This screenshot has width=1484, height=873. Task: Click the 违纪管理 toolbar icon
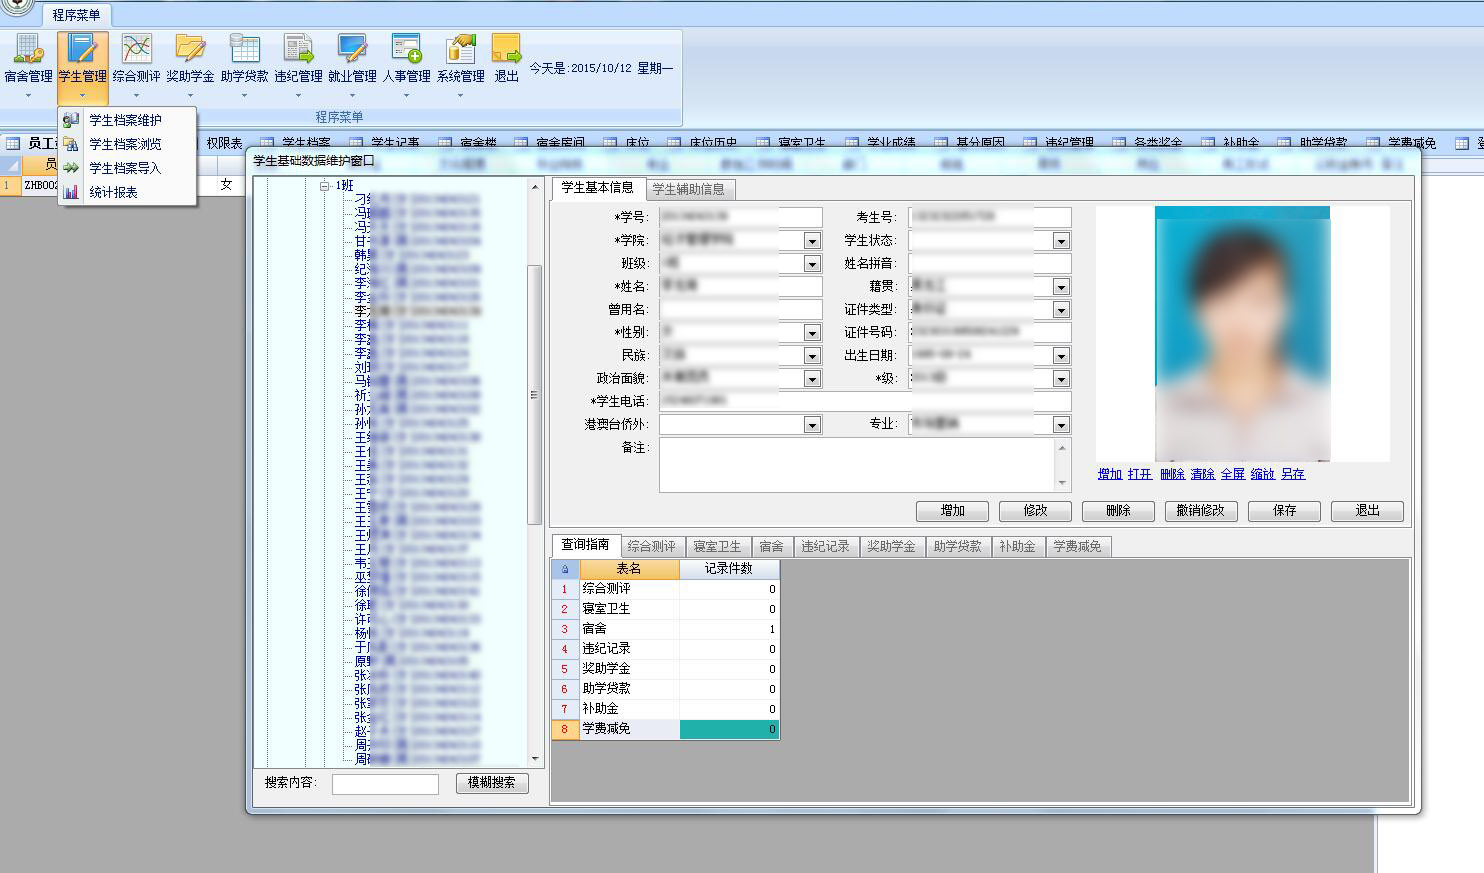(x=298, y=50)
